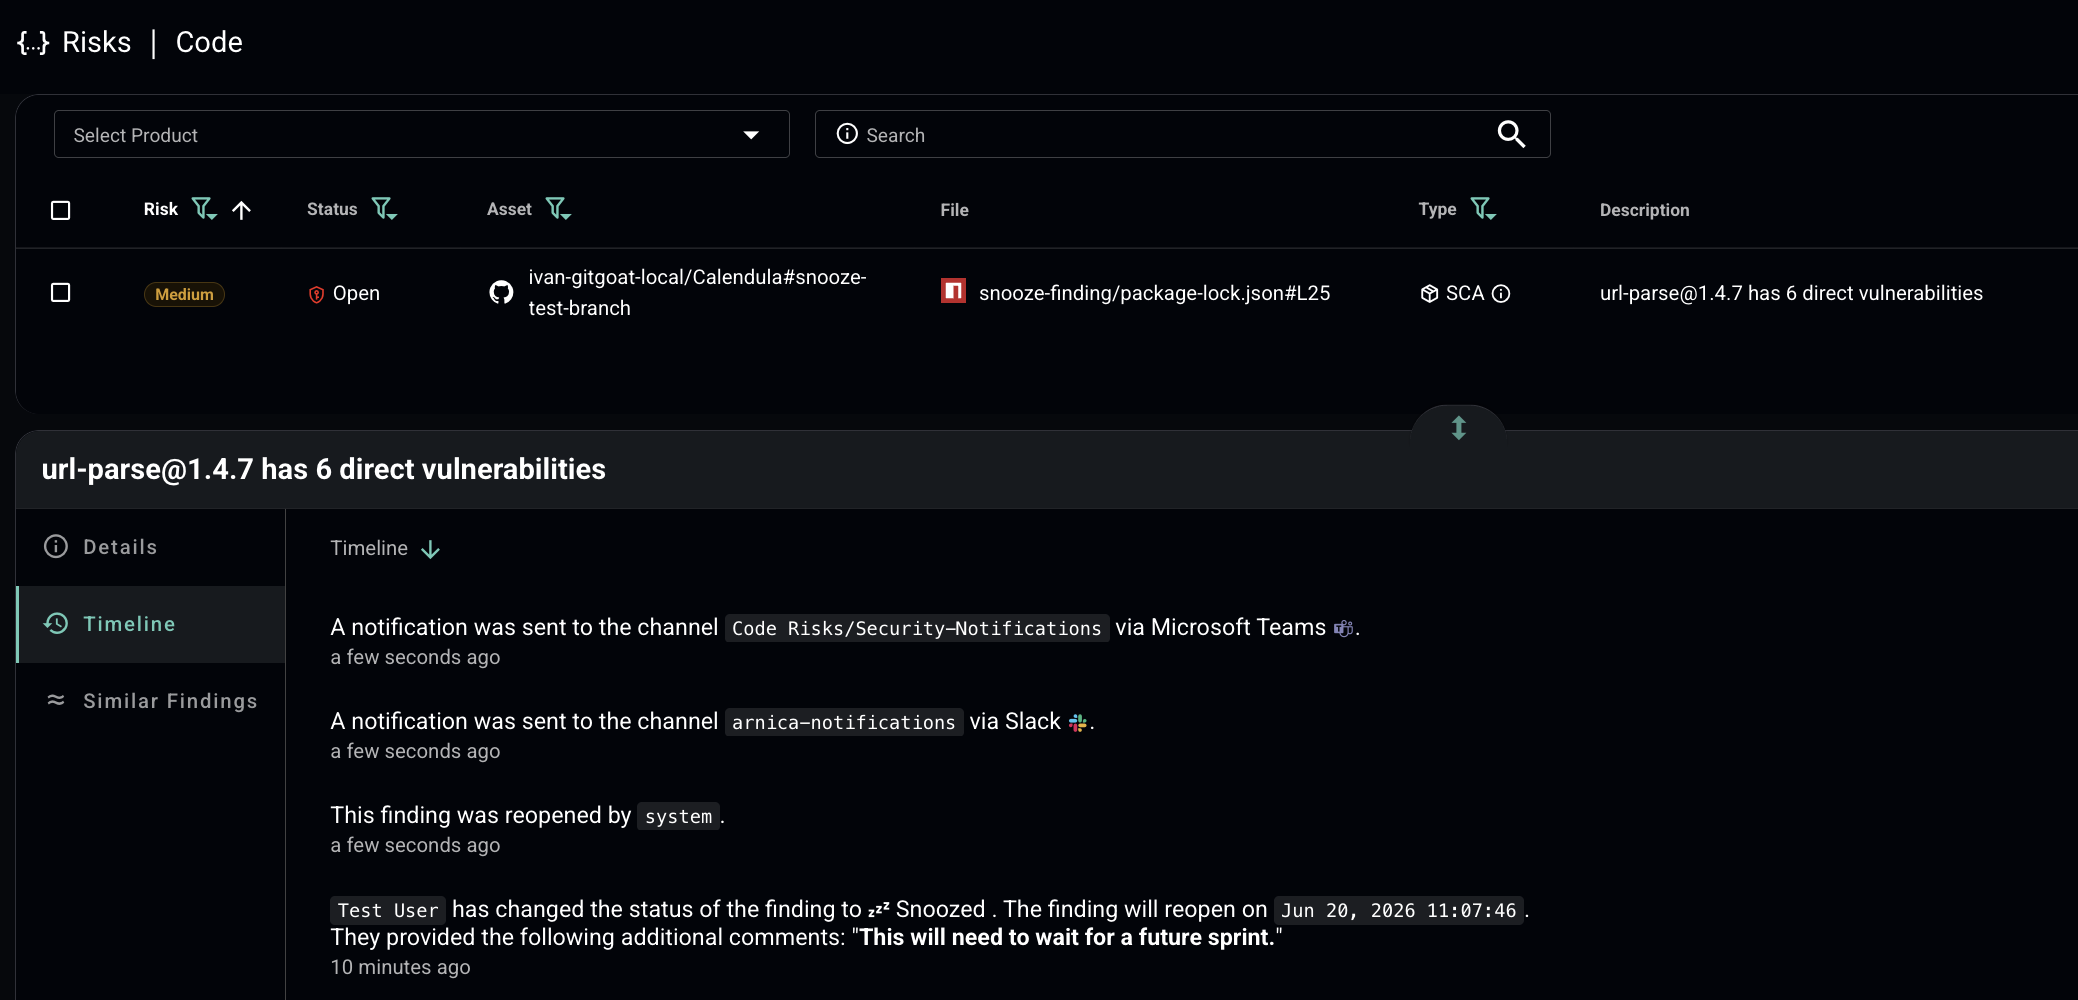Screen dimensions: 2078x1000
Task: Click the Code Risks/Security-Notifications channel tag
Action: [916, 628]
